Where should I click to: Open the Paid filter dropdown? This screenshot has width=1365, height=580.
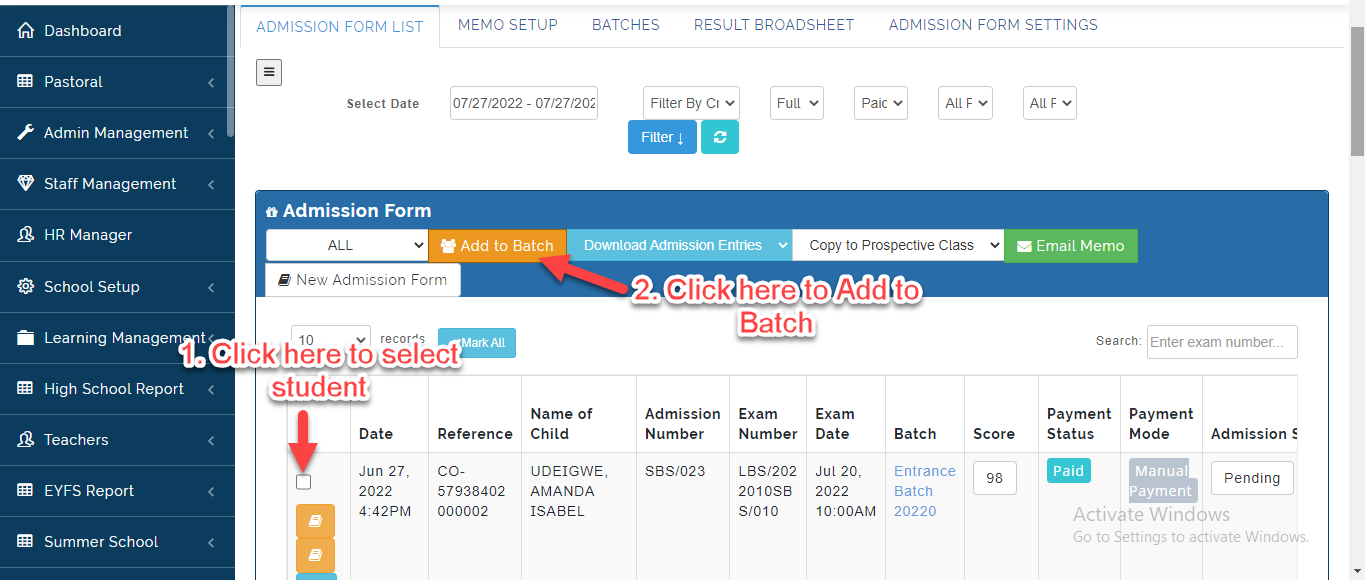[881, 103]
